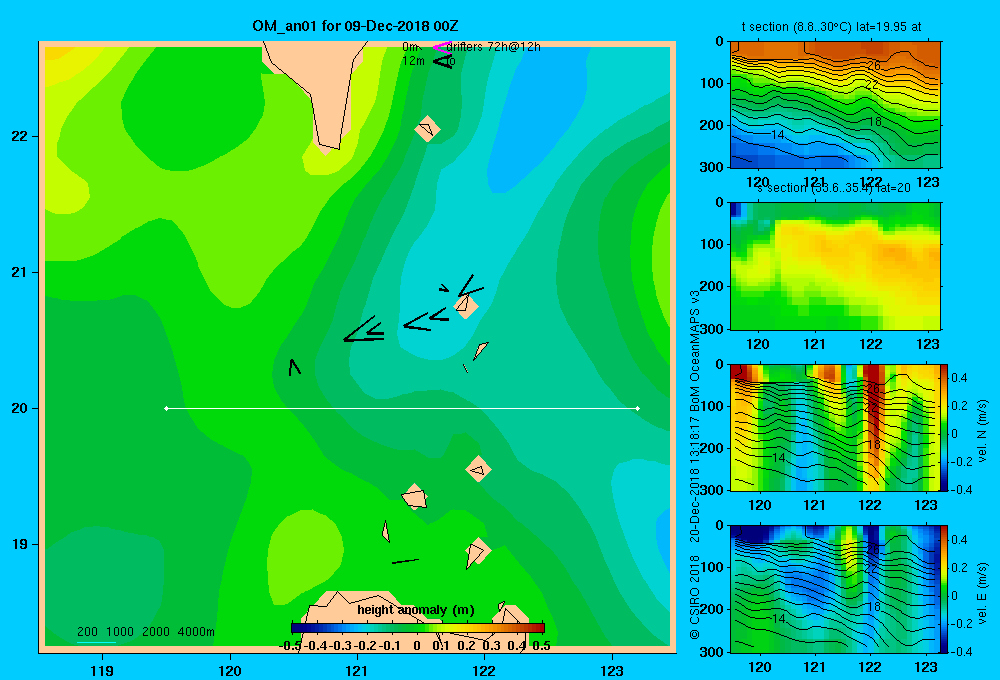Click the right diamond endpoint of the white section line
This screenshot has width=1000, height=680.
click(x=638, y=408)
